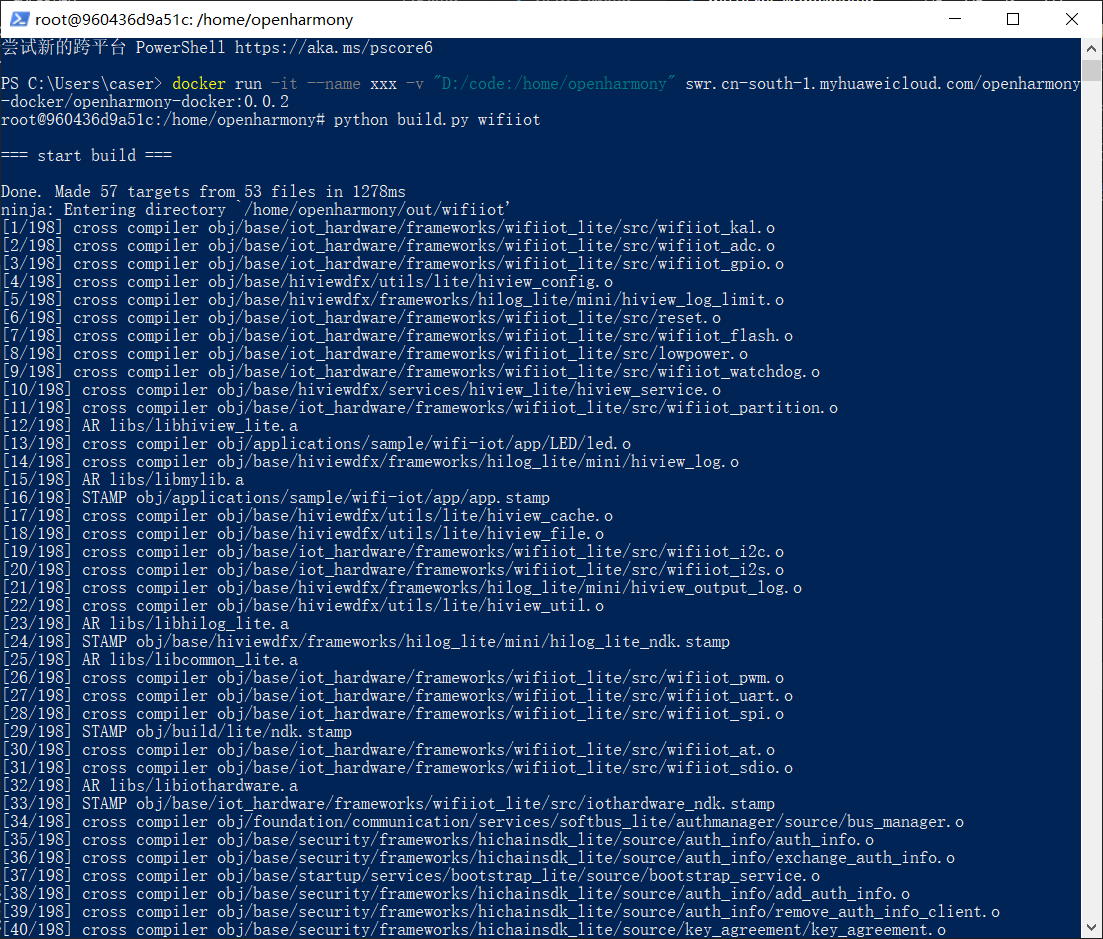
Task: Click the [27/198] wifiiot_uart.o line
Action: pos(397,696)
